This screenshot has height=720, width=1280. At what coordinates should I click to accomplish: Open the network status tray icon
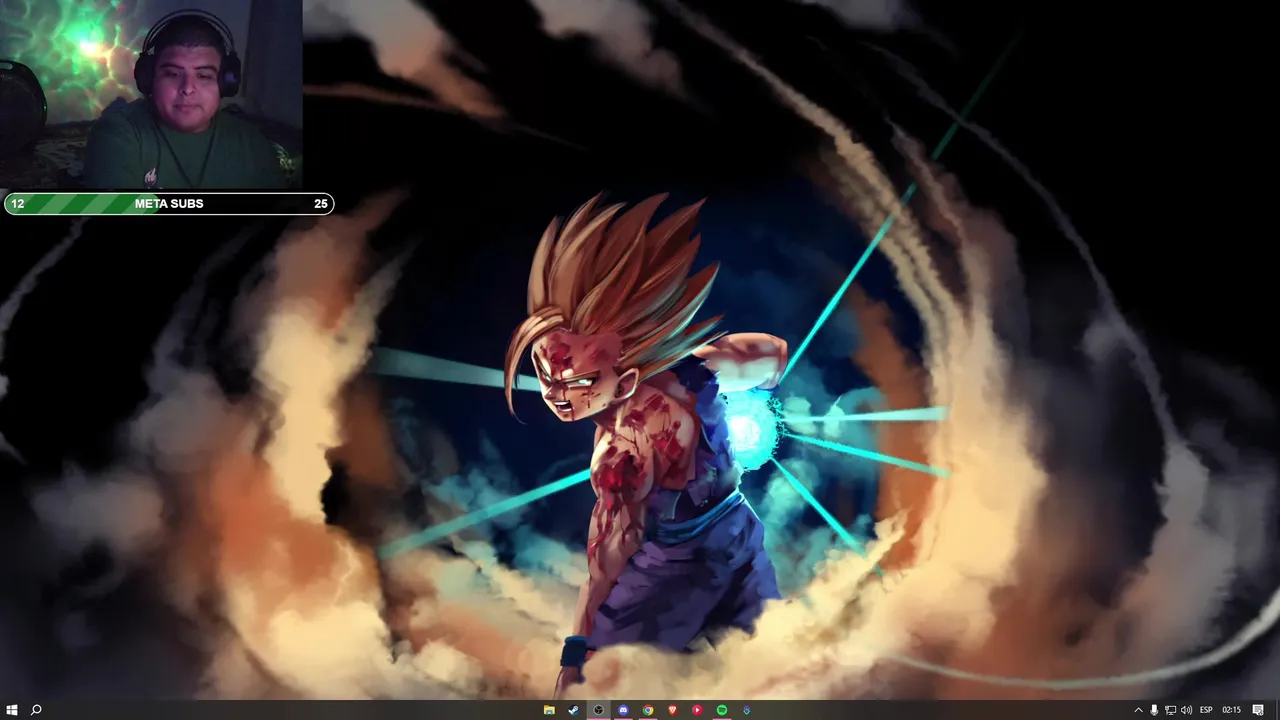click(x=1170, y=710)
